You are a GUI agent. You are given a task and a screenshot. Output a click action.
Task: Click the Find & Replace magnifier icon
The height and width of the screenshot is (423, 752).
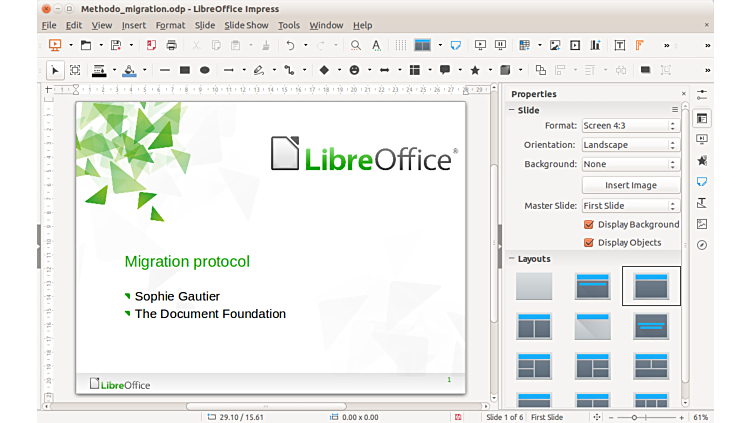coord(356,45)
